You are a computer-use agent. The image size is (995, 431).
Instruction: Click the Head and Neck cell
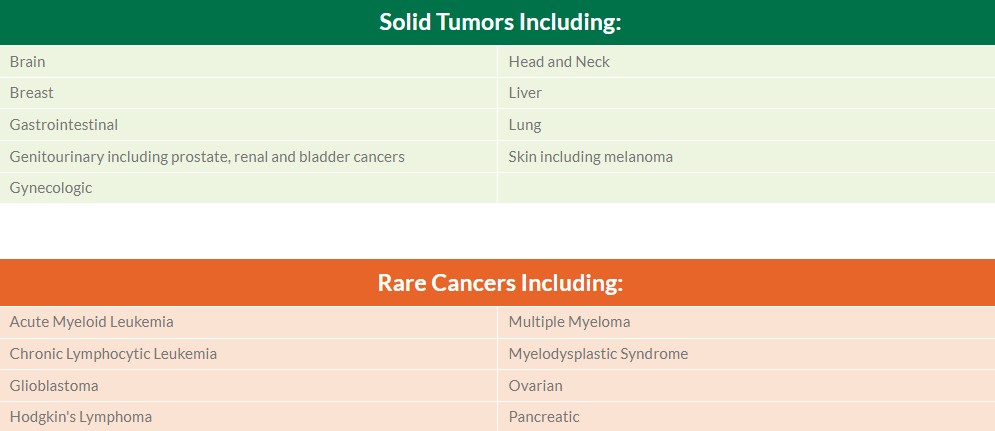click(x=559, y=62)
